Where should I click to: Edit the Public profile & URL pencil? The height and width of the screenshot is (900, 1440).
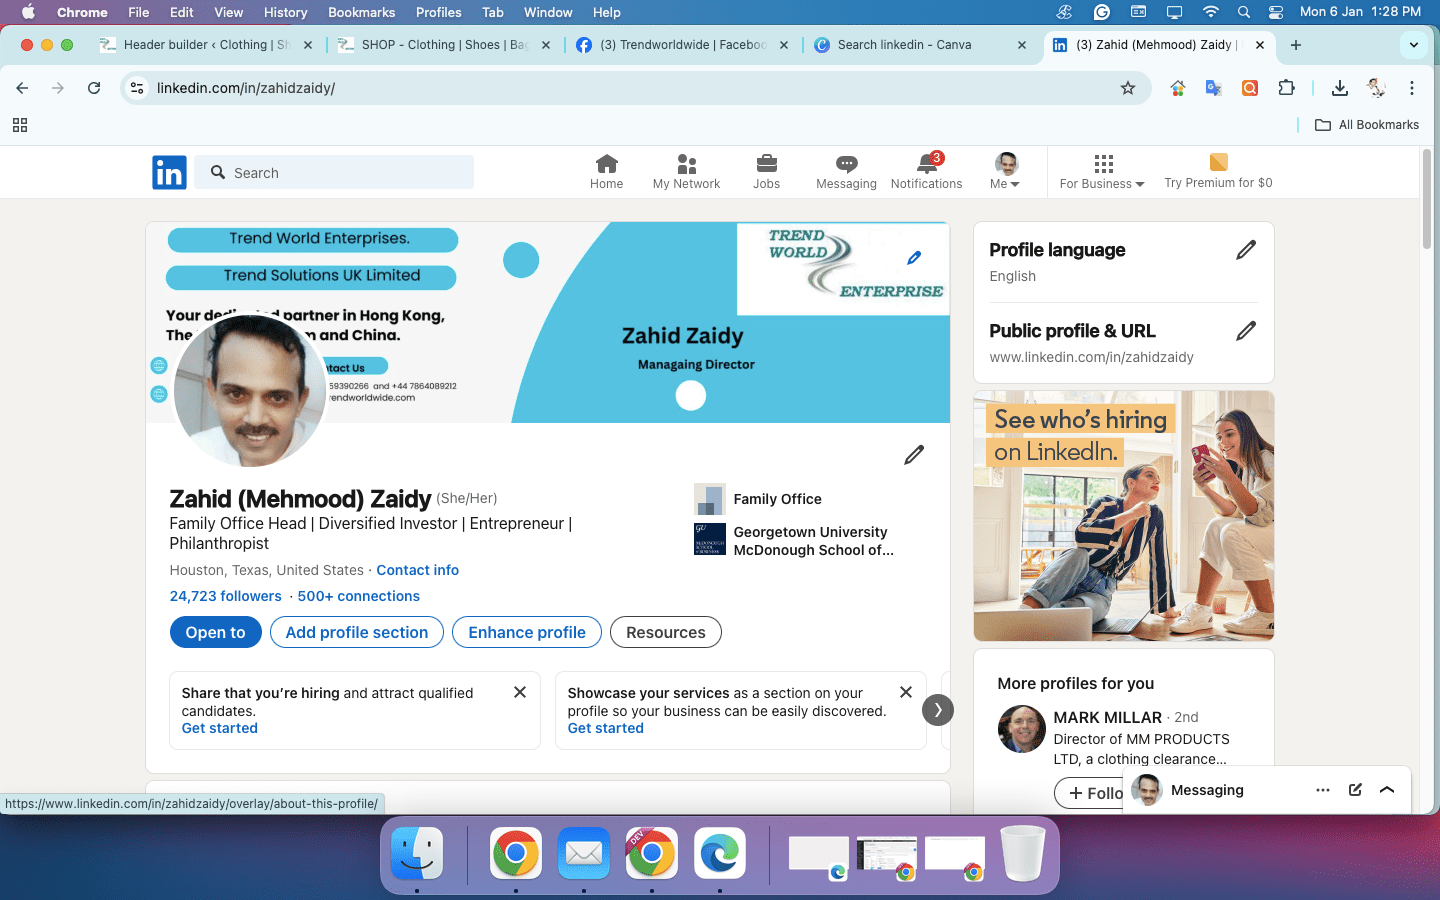tap(1245, 331)
